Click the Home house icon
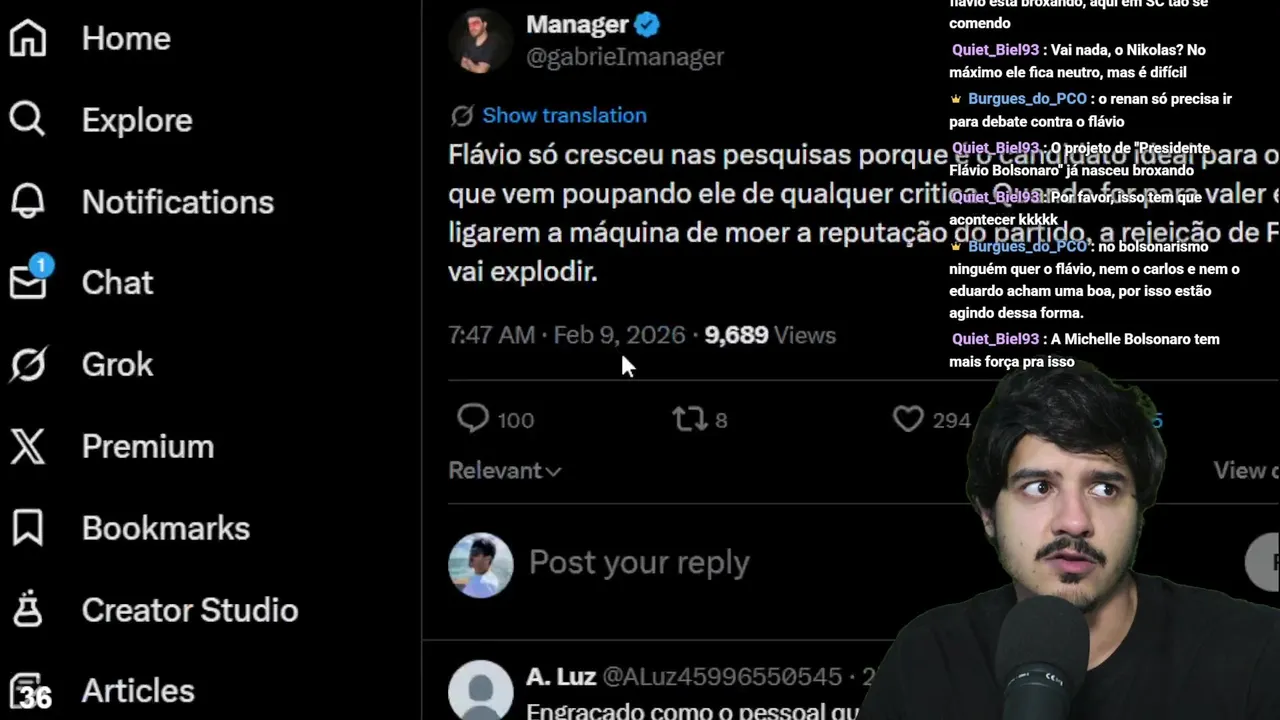This screenshot has height=720, width=1280. pyautogui.click(x=28, y=38)
